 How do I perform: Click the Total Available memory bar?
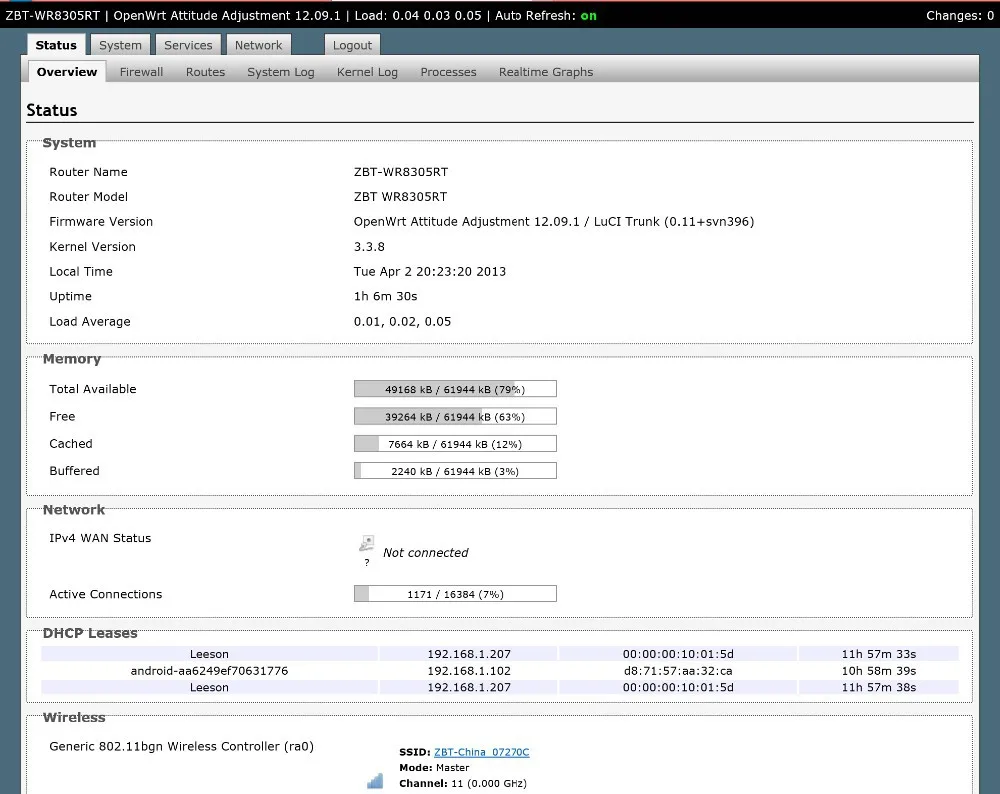455,389
